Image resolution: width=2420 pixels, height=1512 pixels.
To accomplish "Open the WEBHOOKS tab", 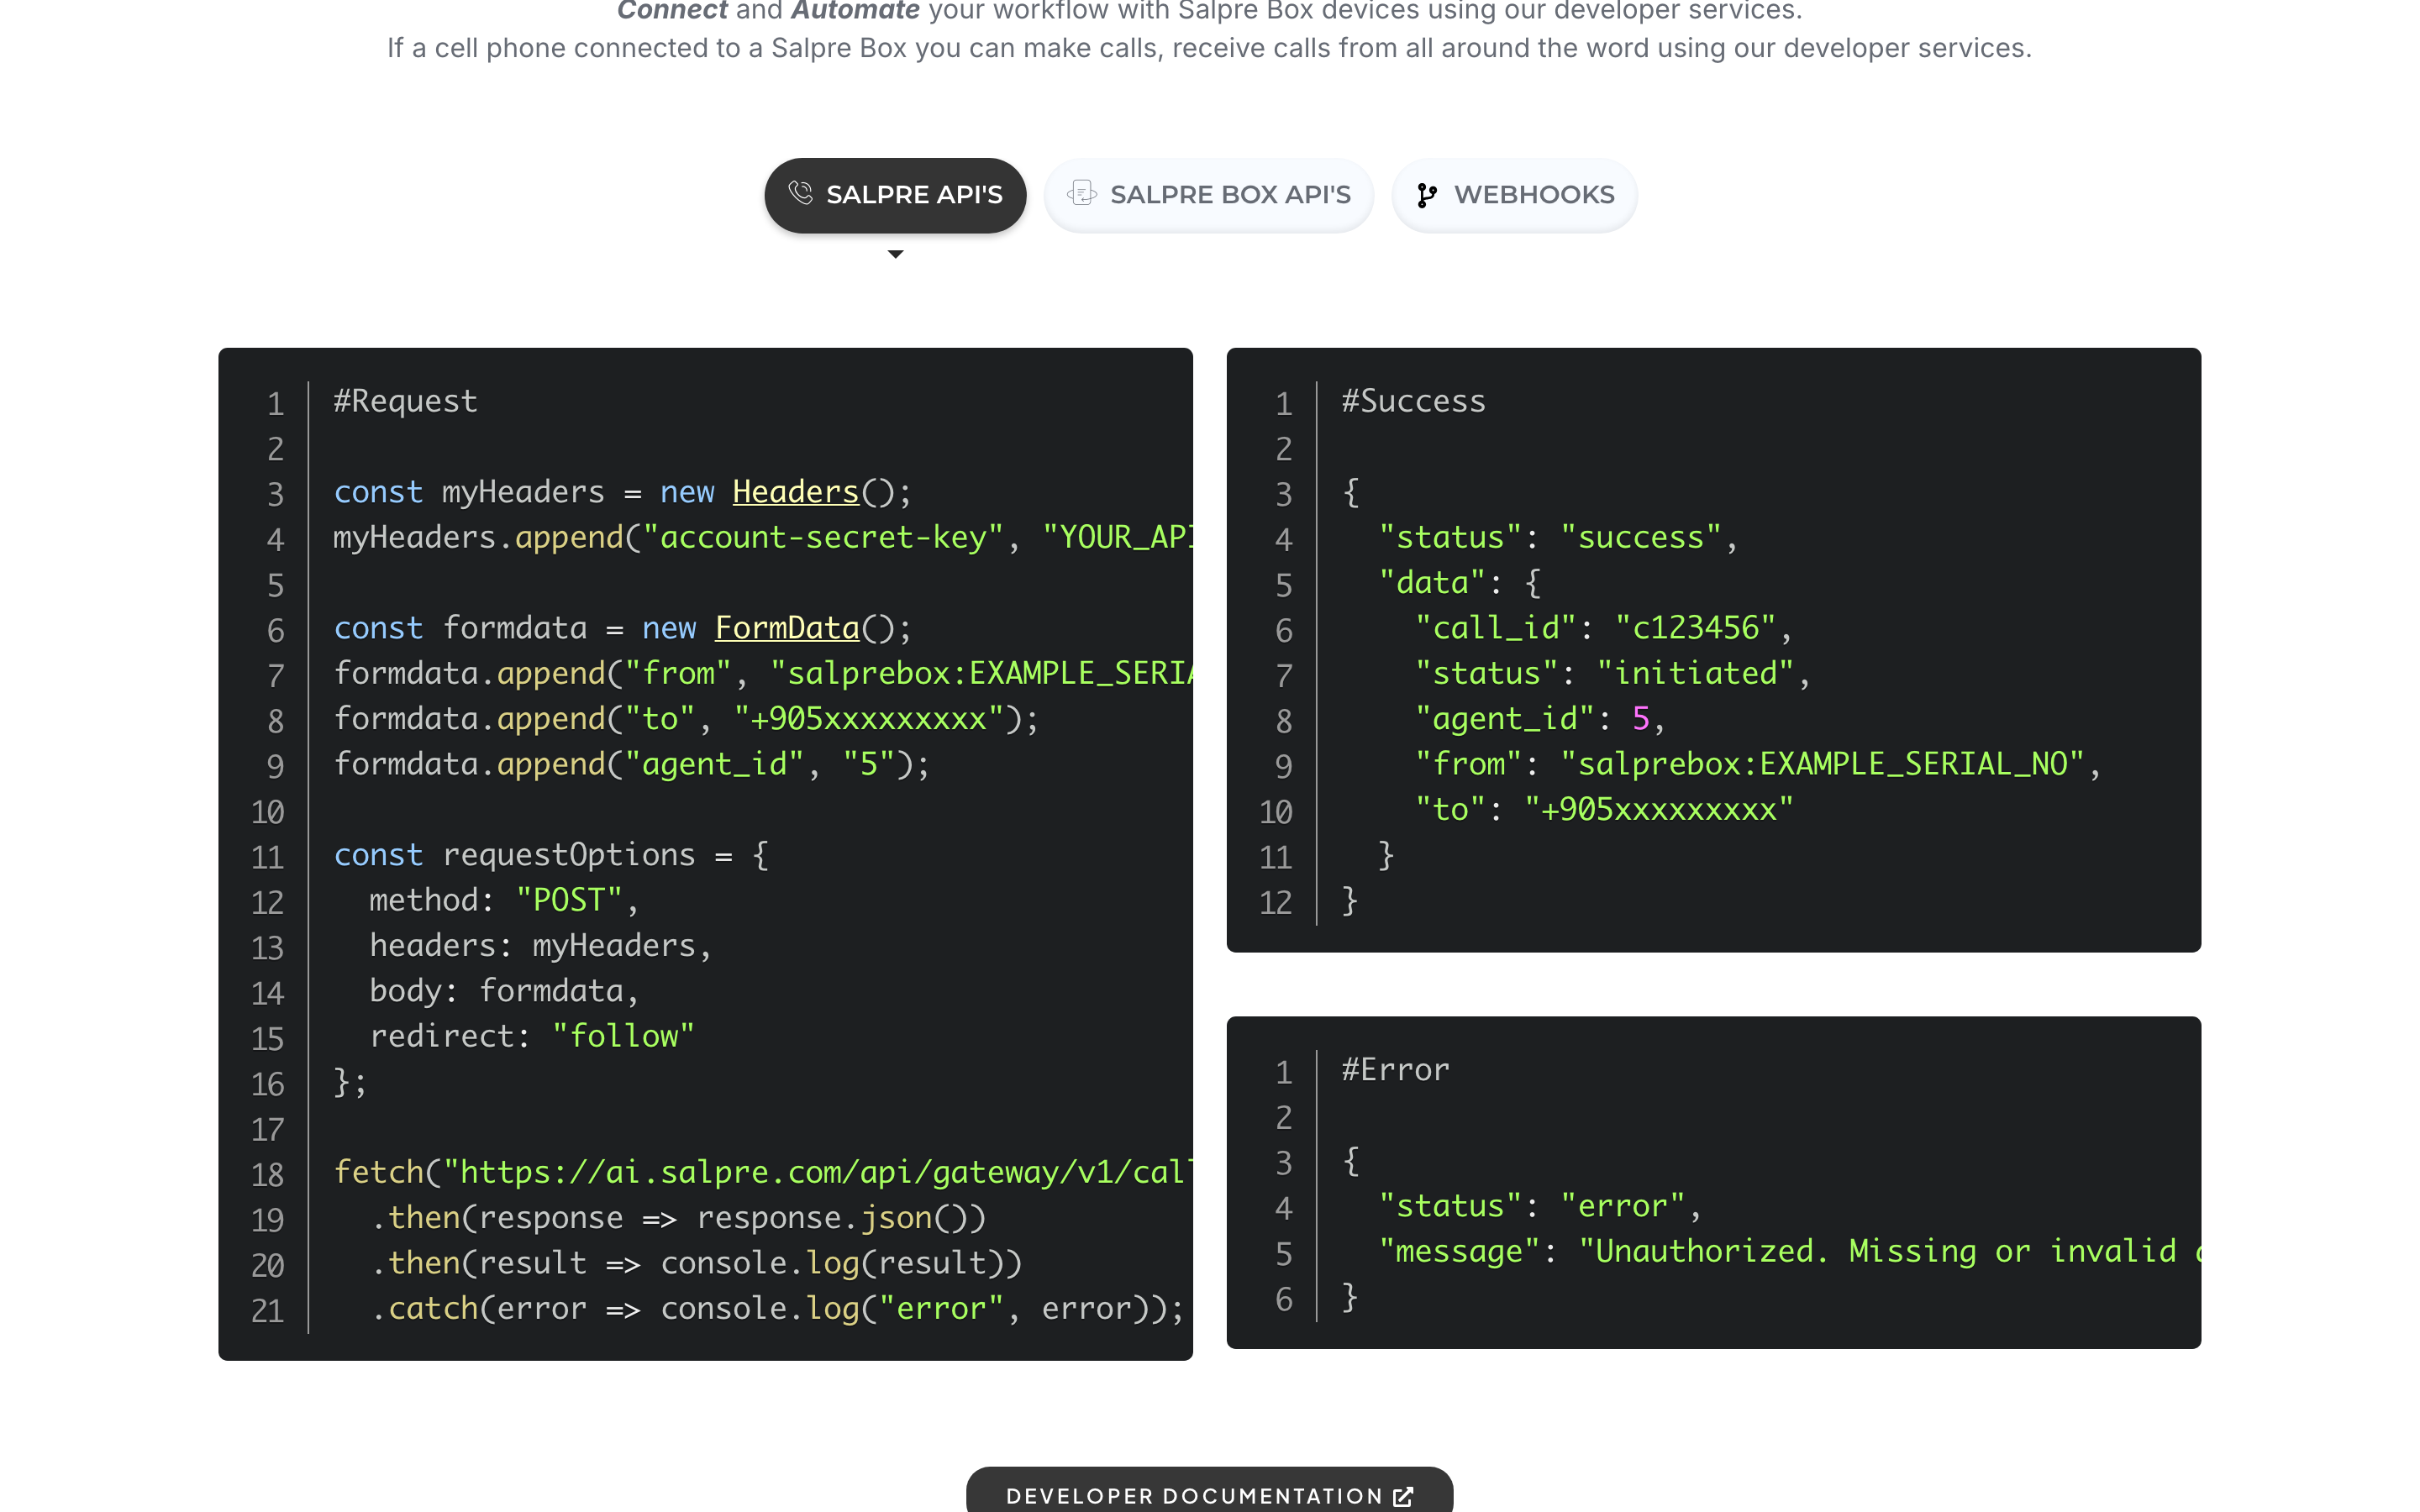I will point(1514,195).
